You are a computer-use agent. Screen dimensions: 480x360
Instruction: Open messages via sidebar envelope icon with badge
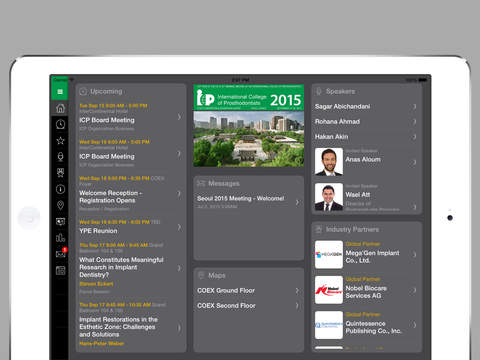(x=61, y=254)
